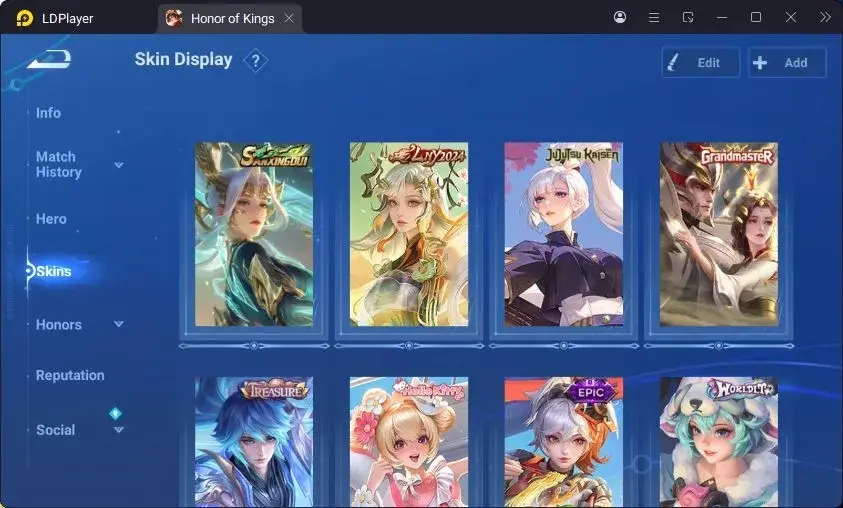Select the Hello Kitty skin card

click(409, 442)
